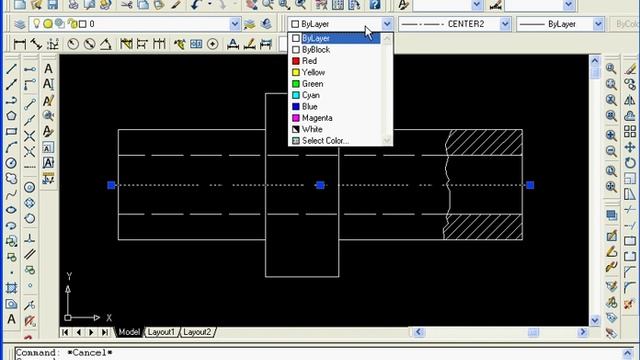Select the Spline draw tool

tap(11, 194)
